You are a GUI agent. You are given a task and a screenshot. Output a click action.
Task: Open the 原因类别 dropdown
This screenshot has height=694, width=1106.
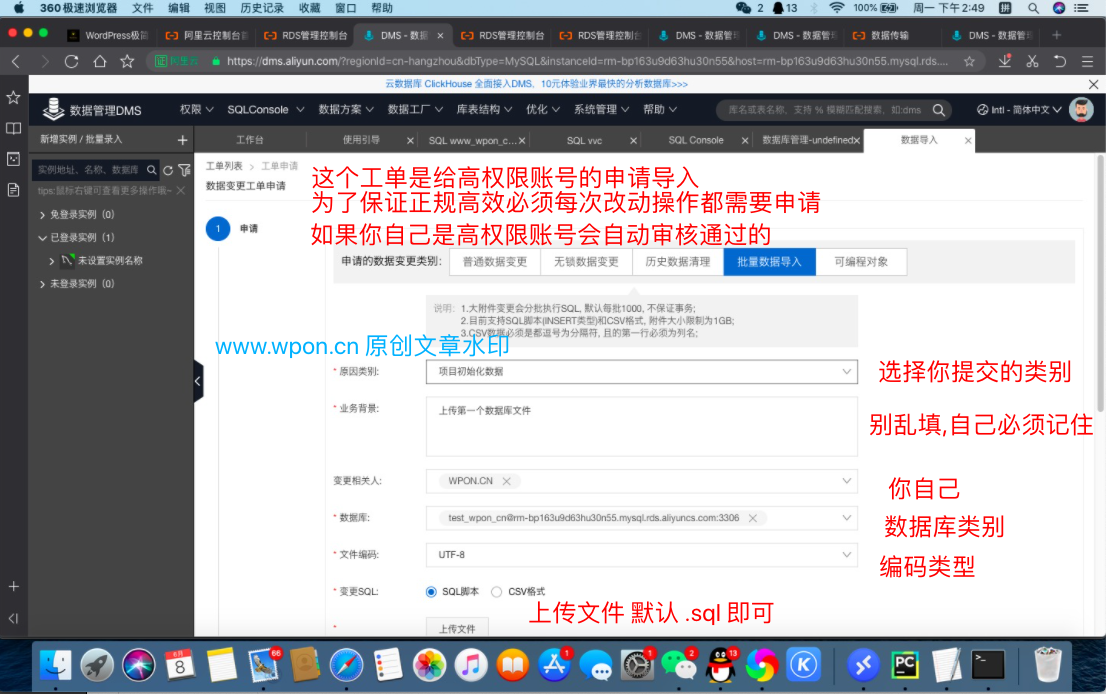pos(642,372)
